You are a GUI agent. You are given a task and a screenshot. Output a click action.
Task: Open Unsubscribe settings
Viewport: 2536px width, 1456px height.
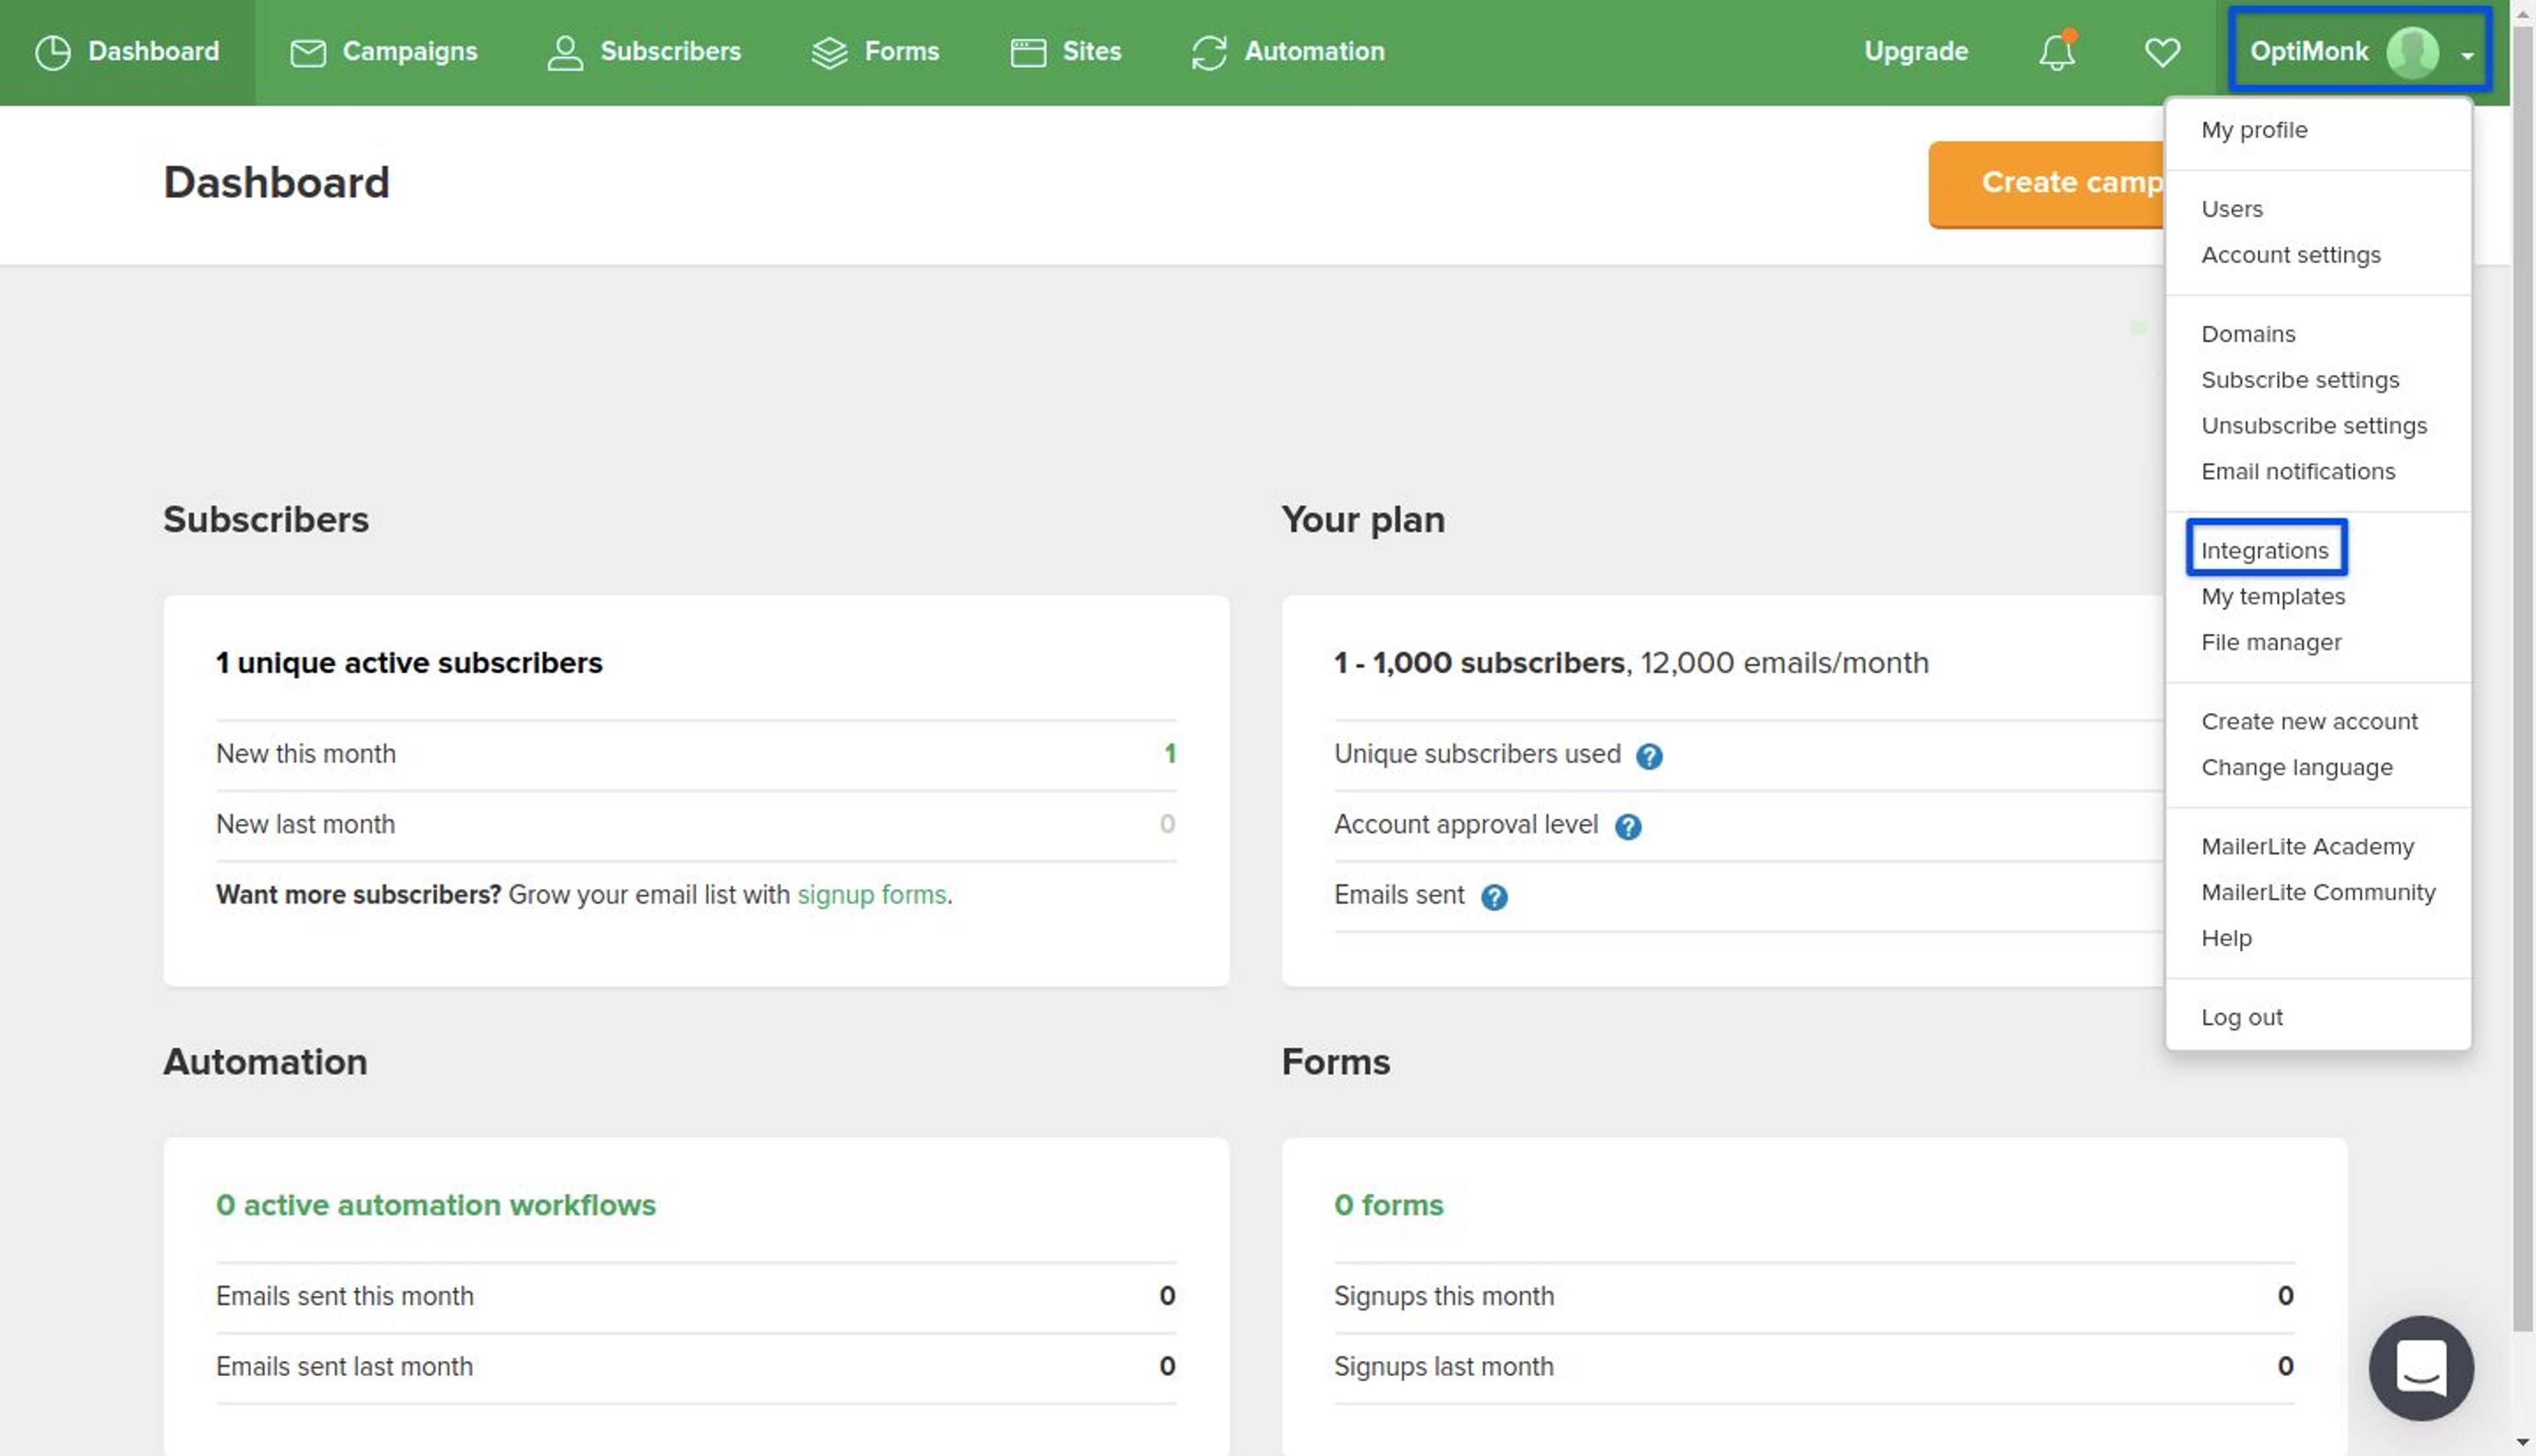coord(2313,426)
